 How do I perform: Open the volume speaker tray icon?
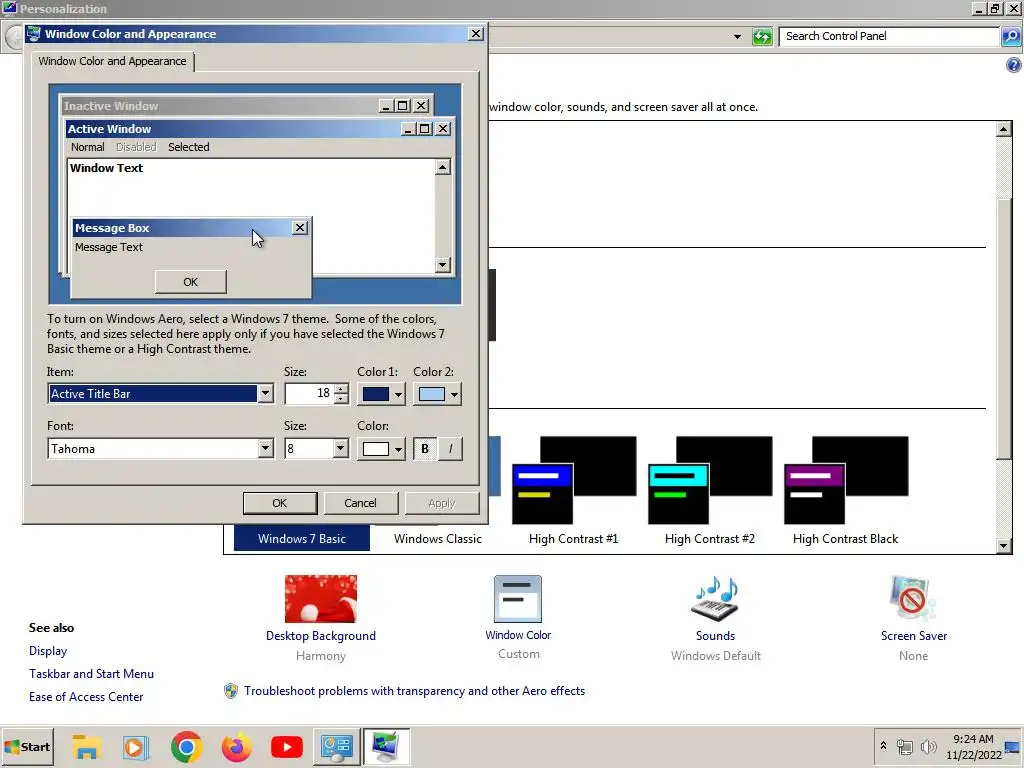tap(928, 746)
